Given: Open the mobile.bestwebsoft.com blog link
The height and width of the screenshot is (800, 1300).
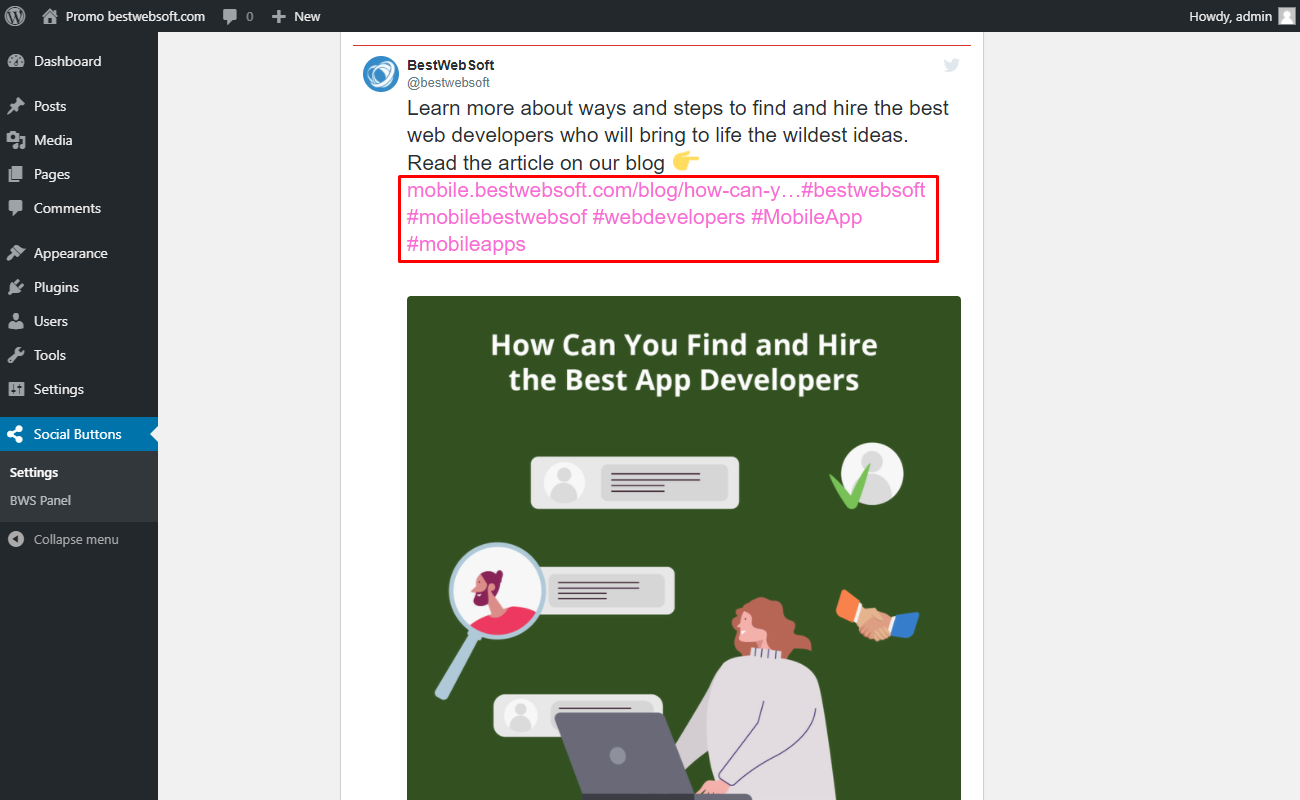Looking at the screenshot, I should click(603, 190).
